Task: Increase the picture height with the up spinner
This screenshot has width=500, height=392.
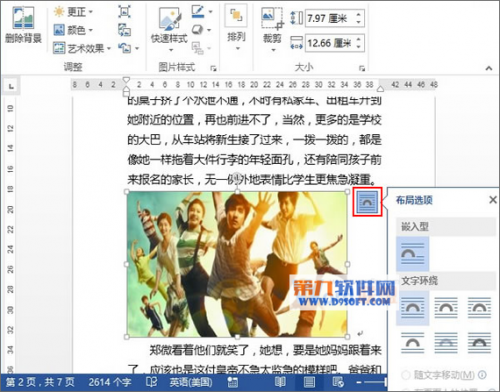Action: [359, 14]
